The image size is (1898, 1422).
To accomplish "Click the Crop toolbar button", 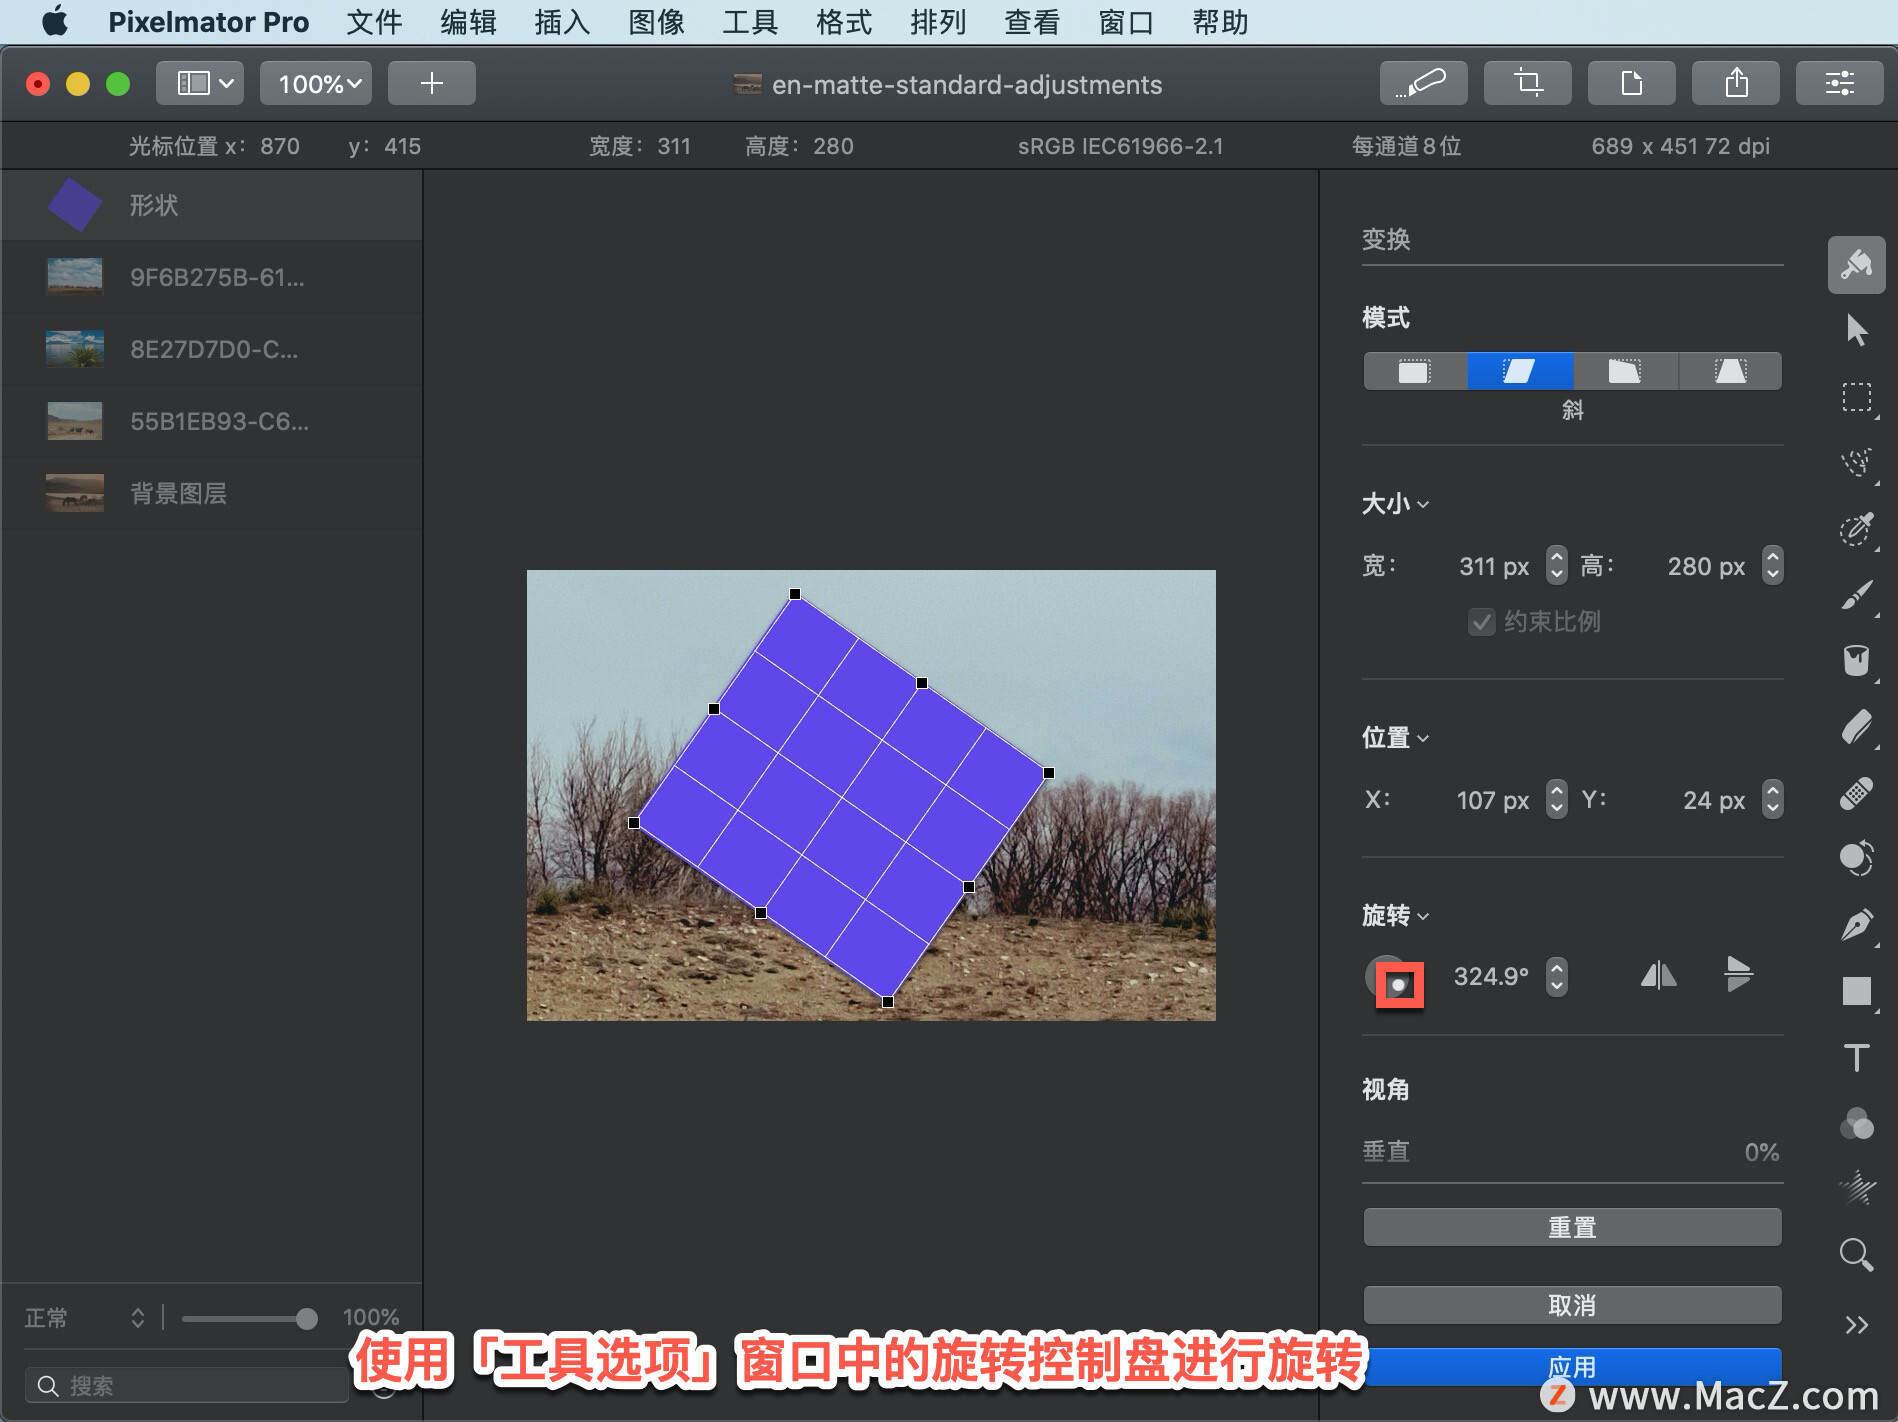I will pos(1527,83).
